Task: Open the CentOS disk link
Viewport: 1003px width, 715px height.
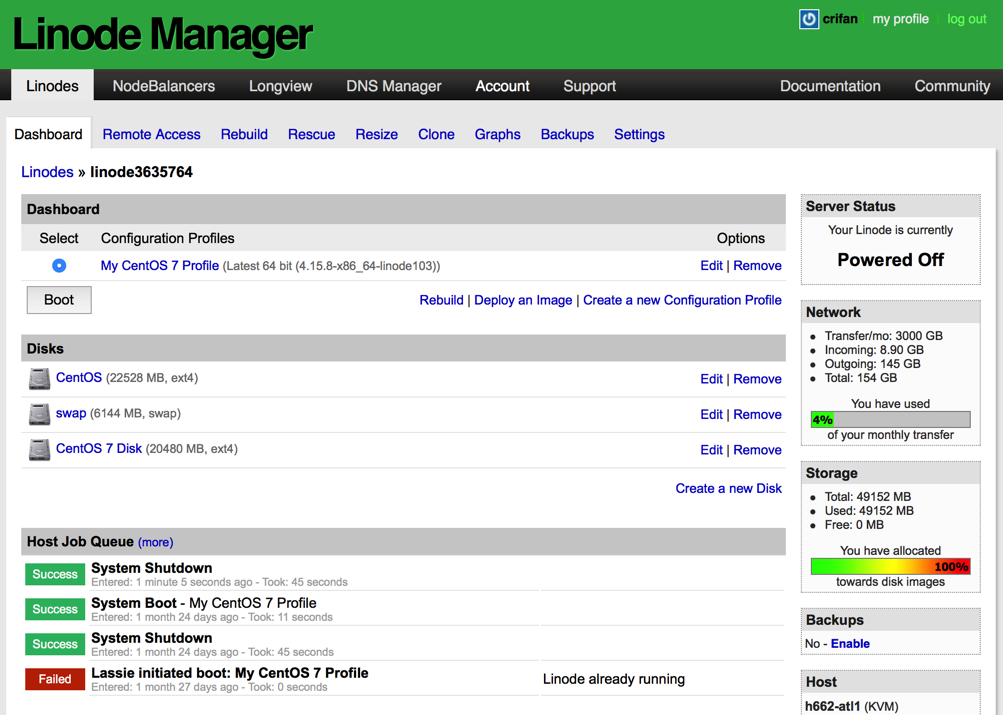Action: (x=79, y=377)
